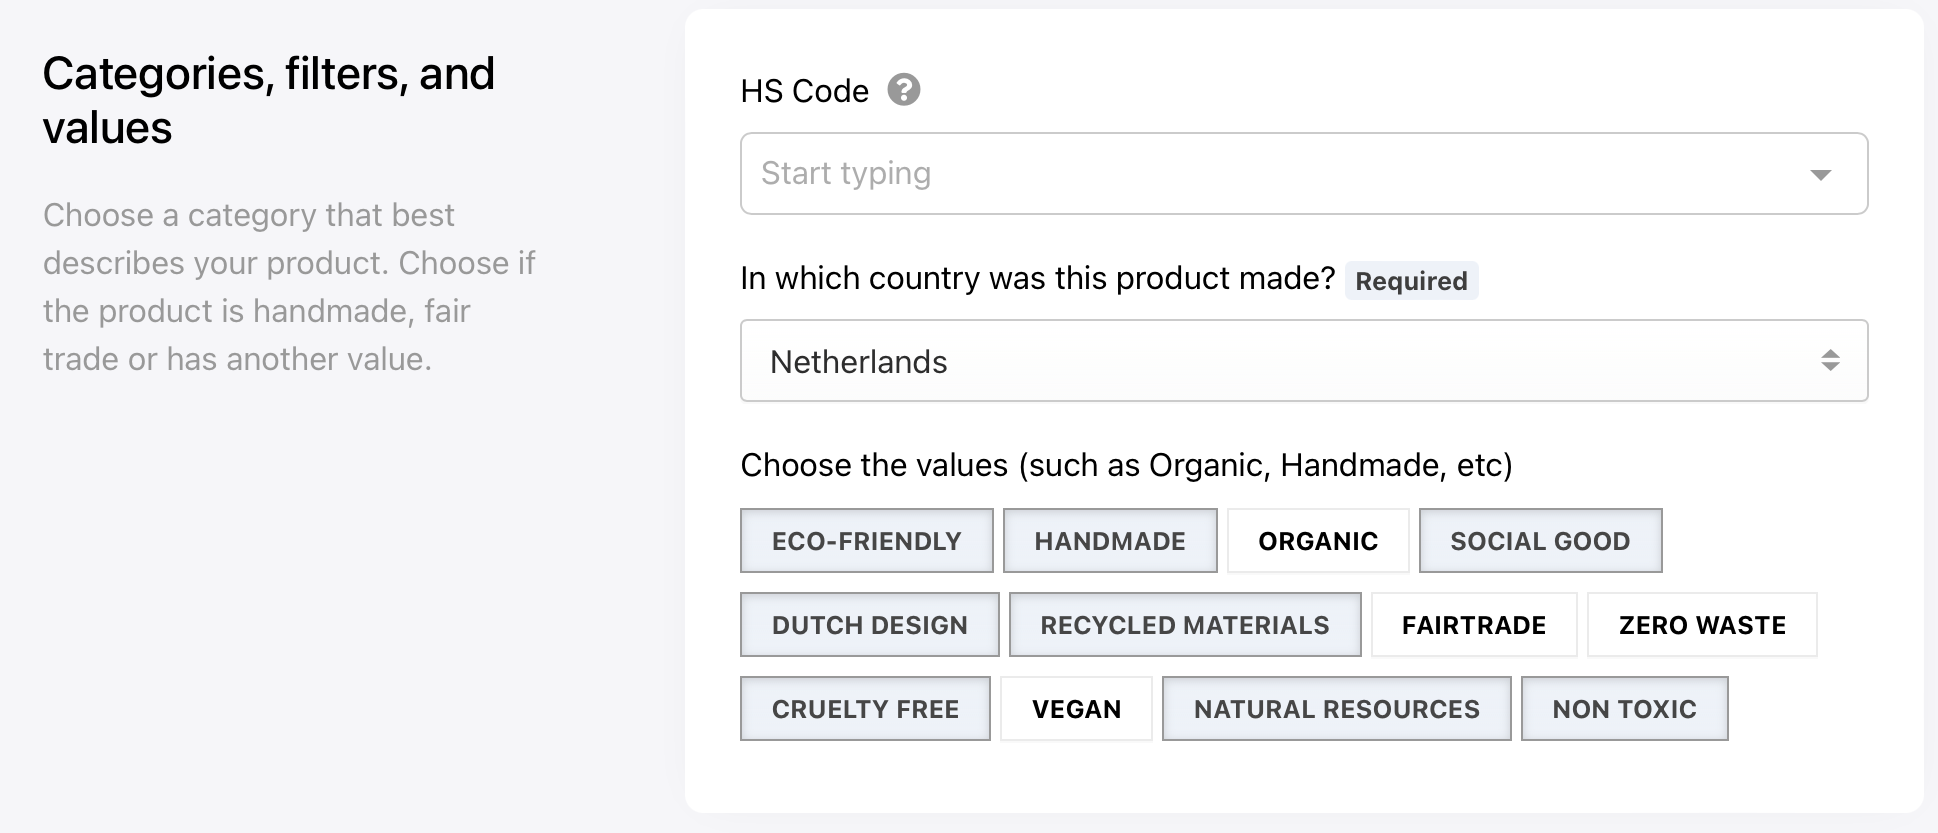Screen dimensions: 1938x833
Task: Toggle the ECO-FRIENDLY value tag
Action: (x=867, y=541)
